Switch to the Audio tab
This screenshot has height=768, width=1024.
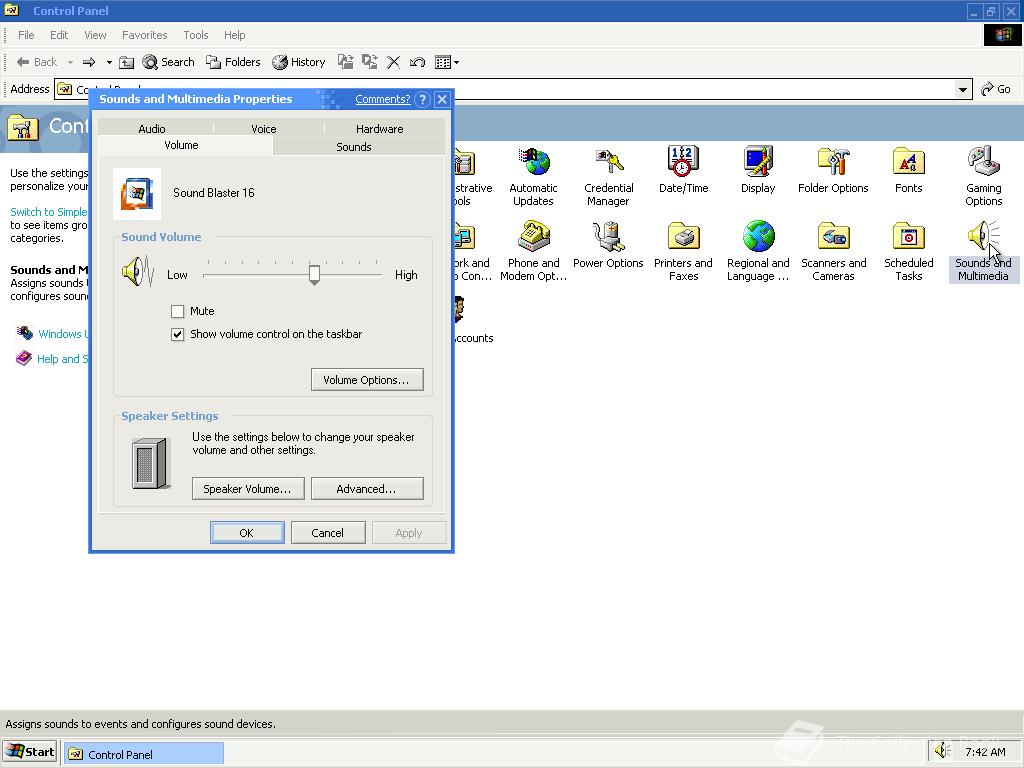click(x=152, y=129)
